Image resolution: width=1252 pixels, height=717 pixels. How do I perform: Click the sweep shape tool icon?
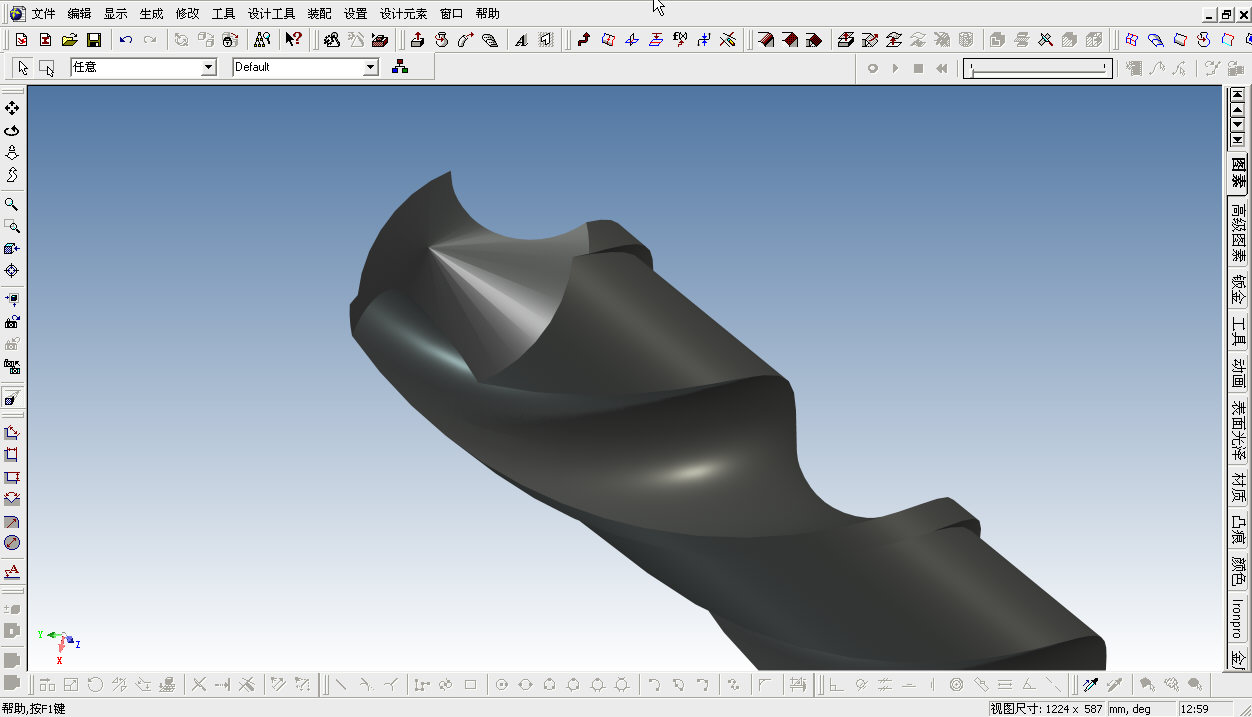465,40
